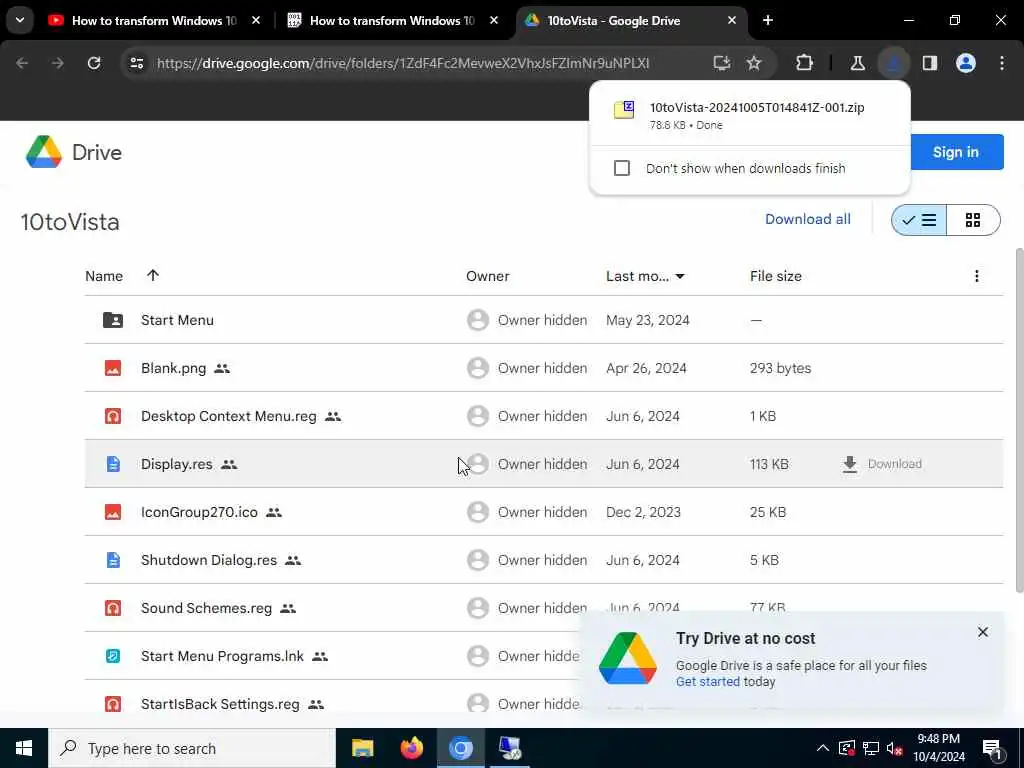Open Firefox from the taskbar
The width and height of the screenshot is (1024, 768).
411,748
